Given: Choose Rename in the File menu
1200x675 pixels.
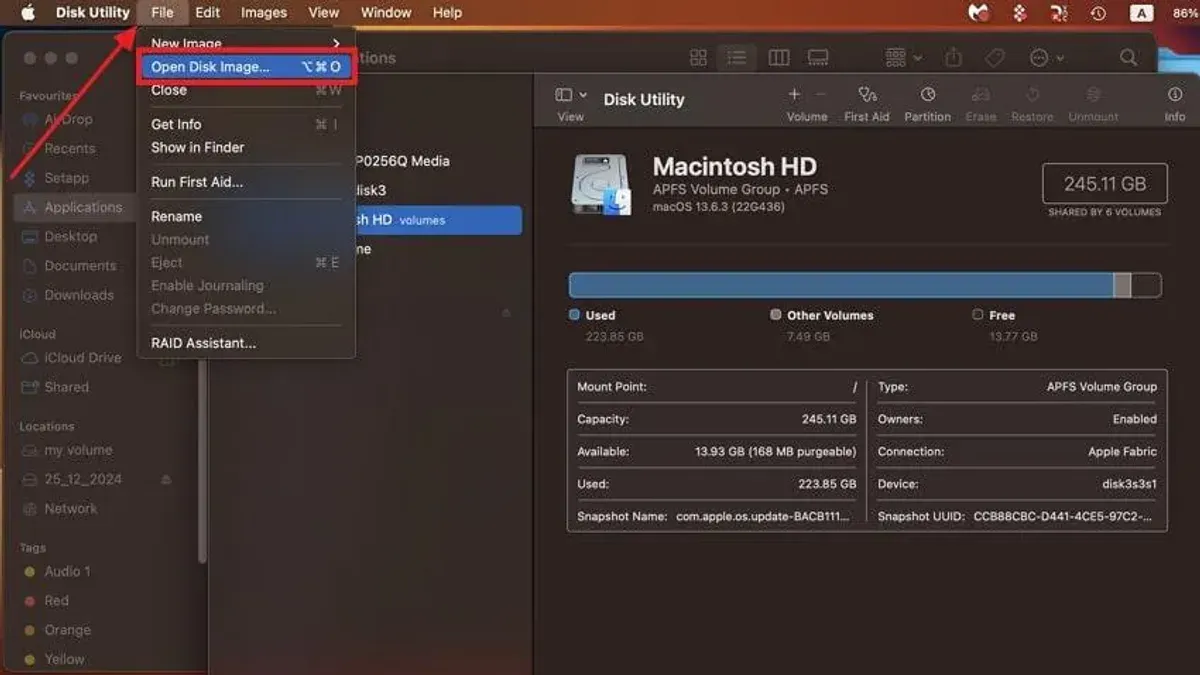Looking at the screenshot, I should point(246,216).
